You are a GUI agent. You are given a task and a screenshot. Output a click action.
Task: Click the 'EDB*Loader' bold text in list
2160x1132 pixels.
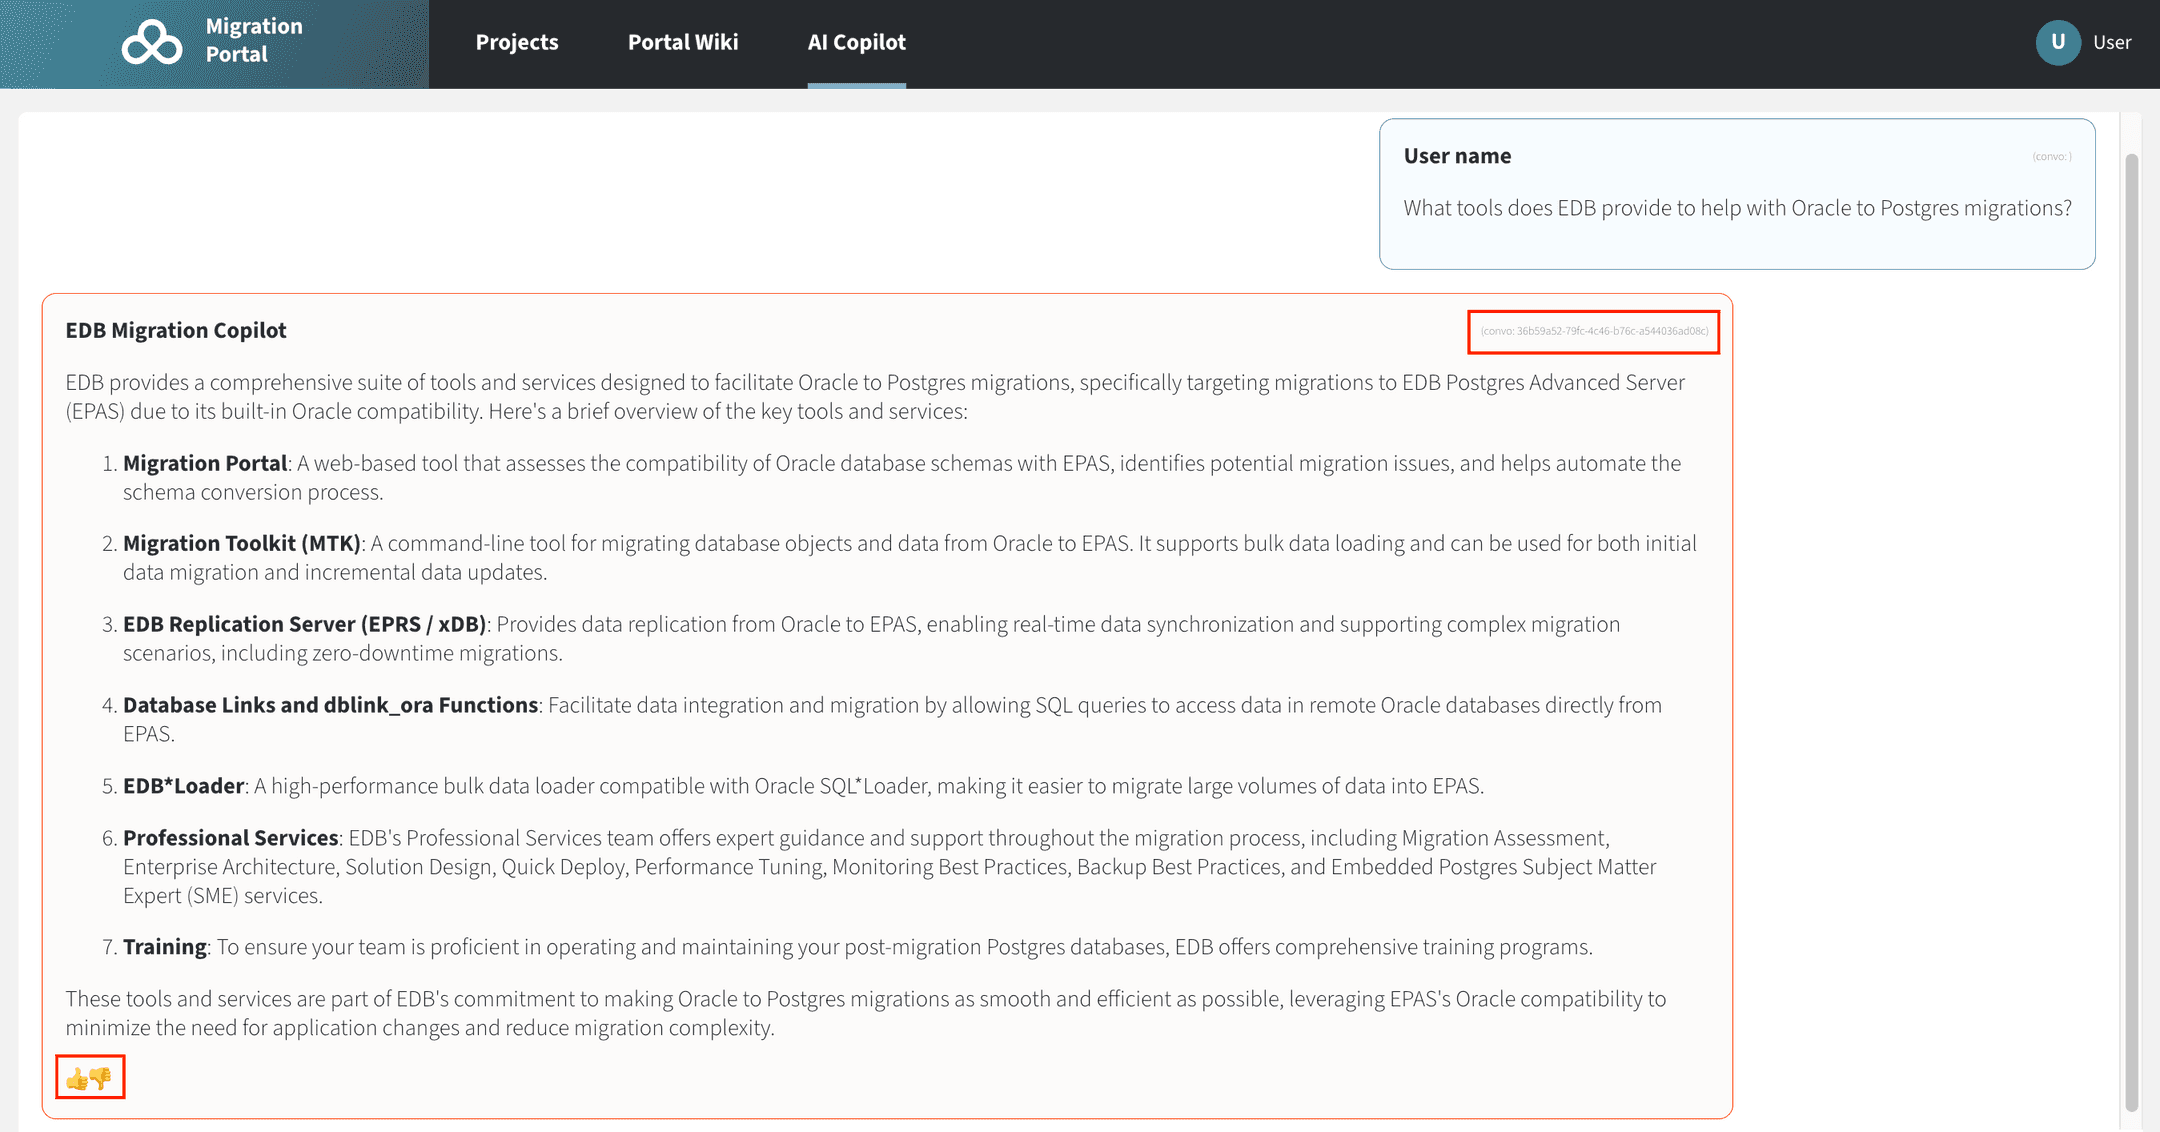[183, 786]
